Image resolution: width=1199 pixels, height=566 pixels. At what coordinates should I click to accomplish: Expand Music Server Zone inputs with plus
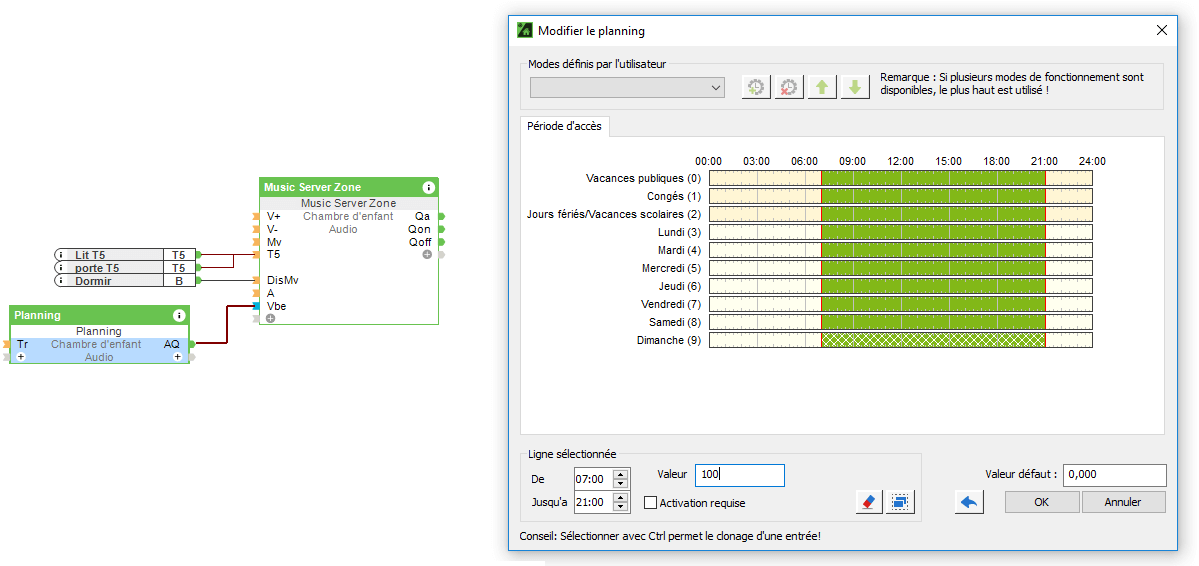point(270,318)
